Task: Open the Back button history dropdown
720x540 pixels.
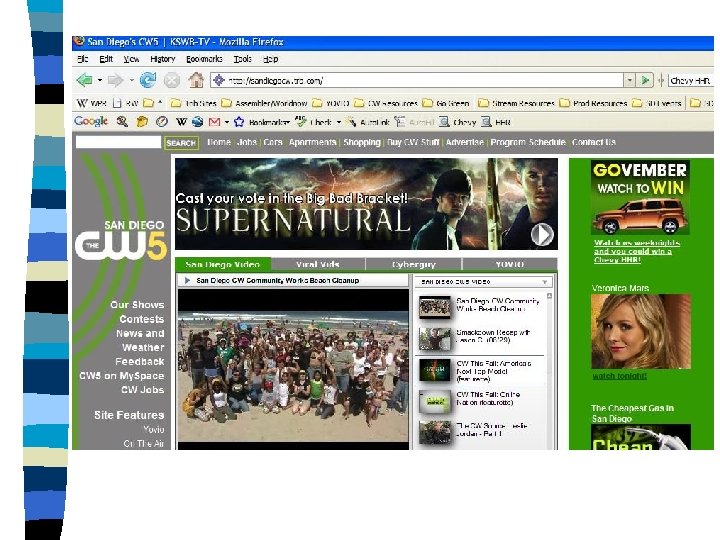Action: click(x=100, y=80)
